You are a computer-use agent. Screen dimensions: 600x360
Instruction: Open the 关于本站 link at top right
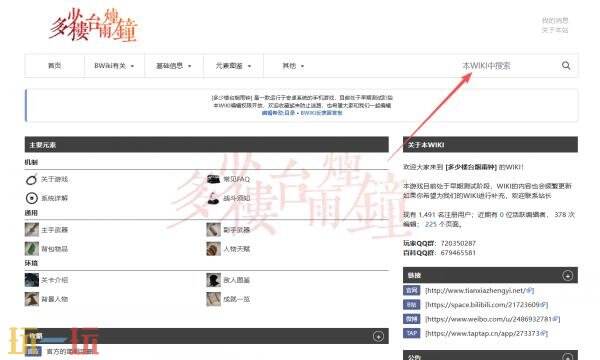tap(555, 30)
